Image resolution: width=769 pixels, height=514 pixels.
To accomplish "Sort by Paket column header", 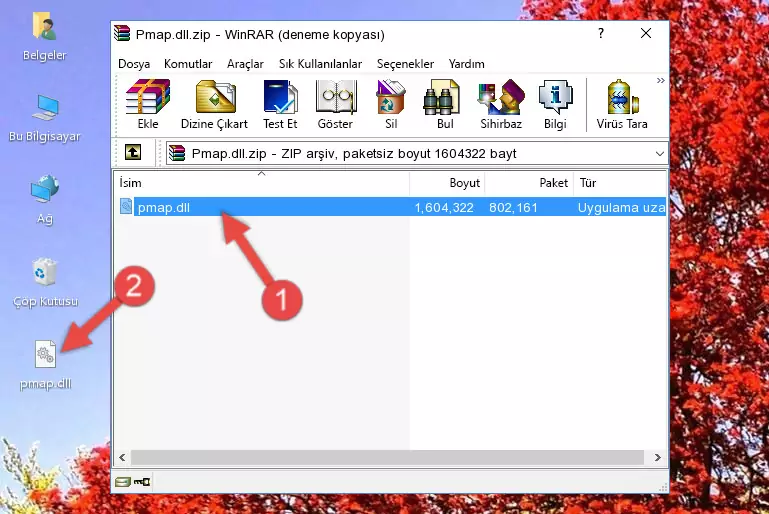I will (529, 183).
